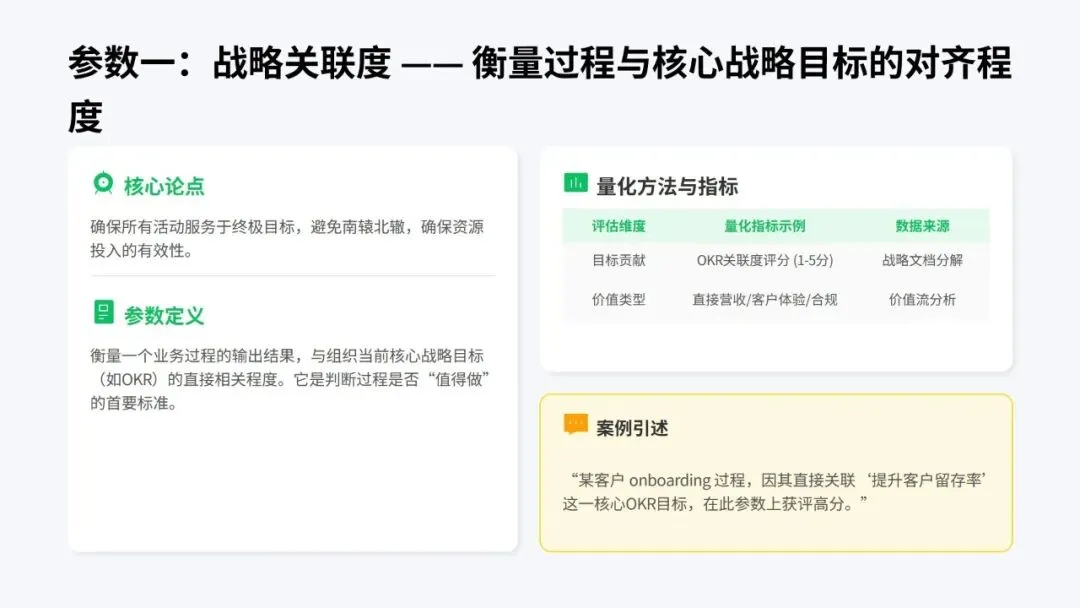Click the green target icon beside 核心论点
The width and height of the screenshot is (1080, 608).
103,184
